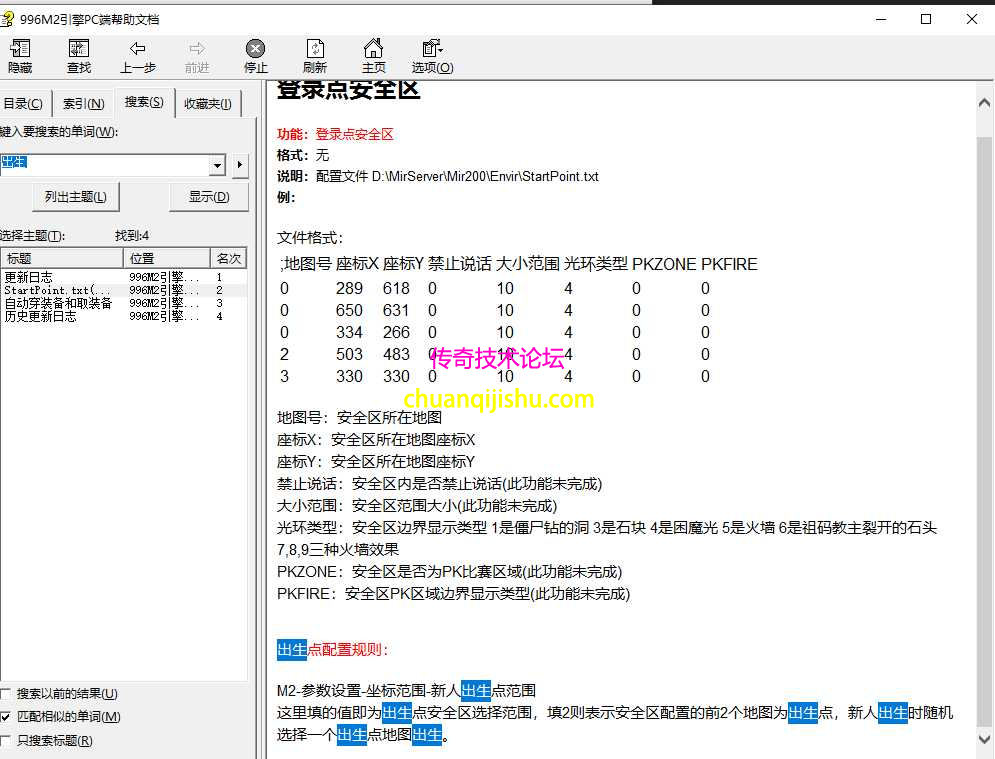Click the content pane vertical scrollbar

985,420
